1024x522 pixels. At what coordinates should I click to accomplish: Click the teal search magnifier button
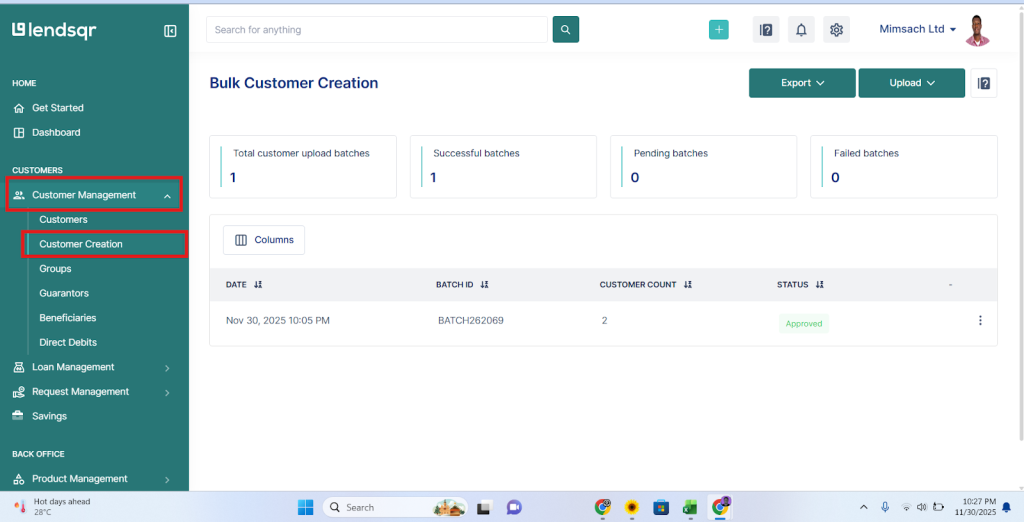[x=565, y=30]
